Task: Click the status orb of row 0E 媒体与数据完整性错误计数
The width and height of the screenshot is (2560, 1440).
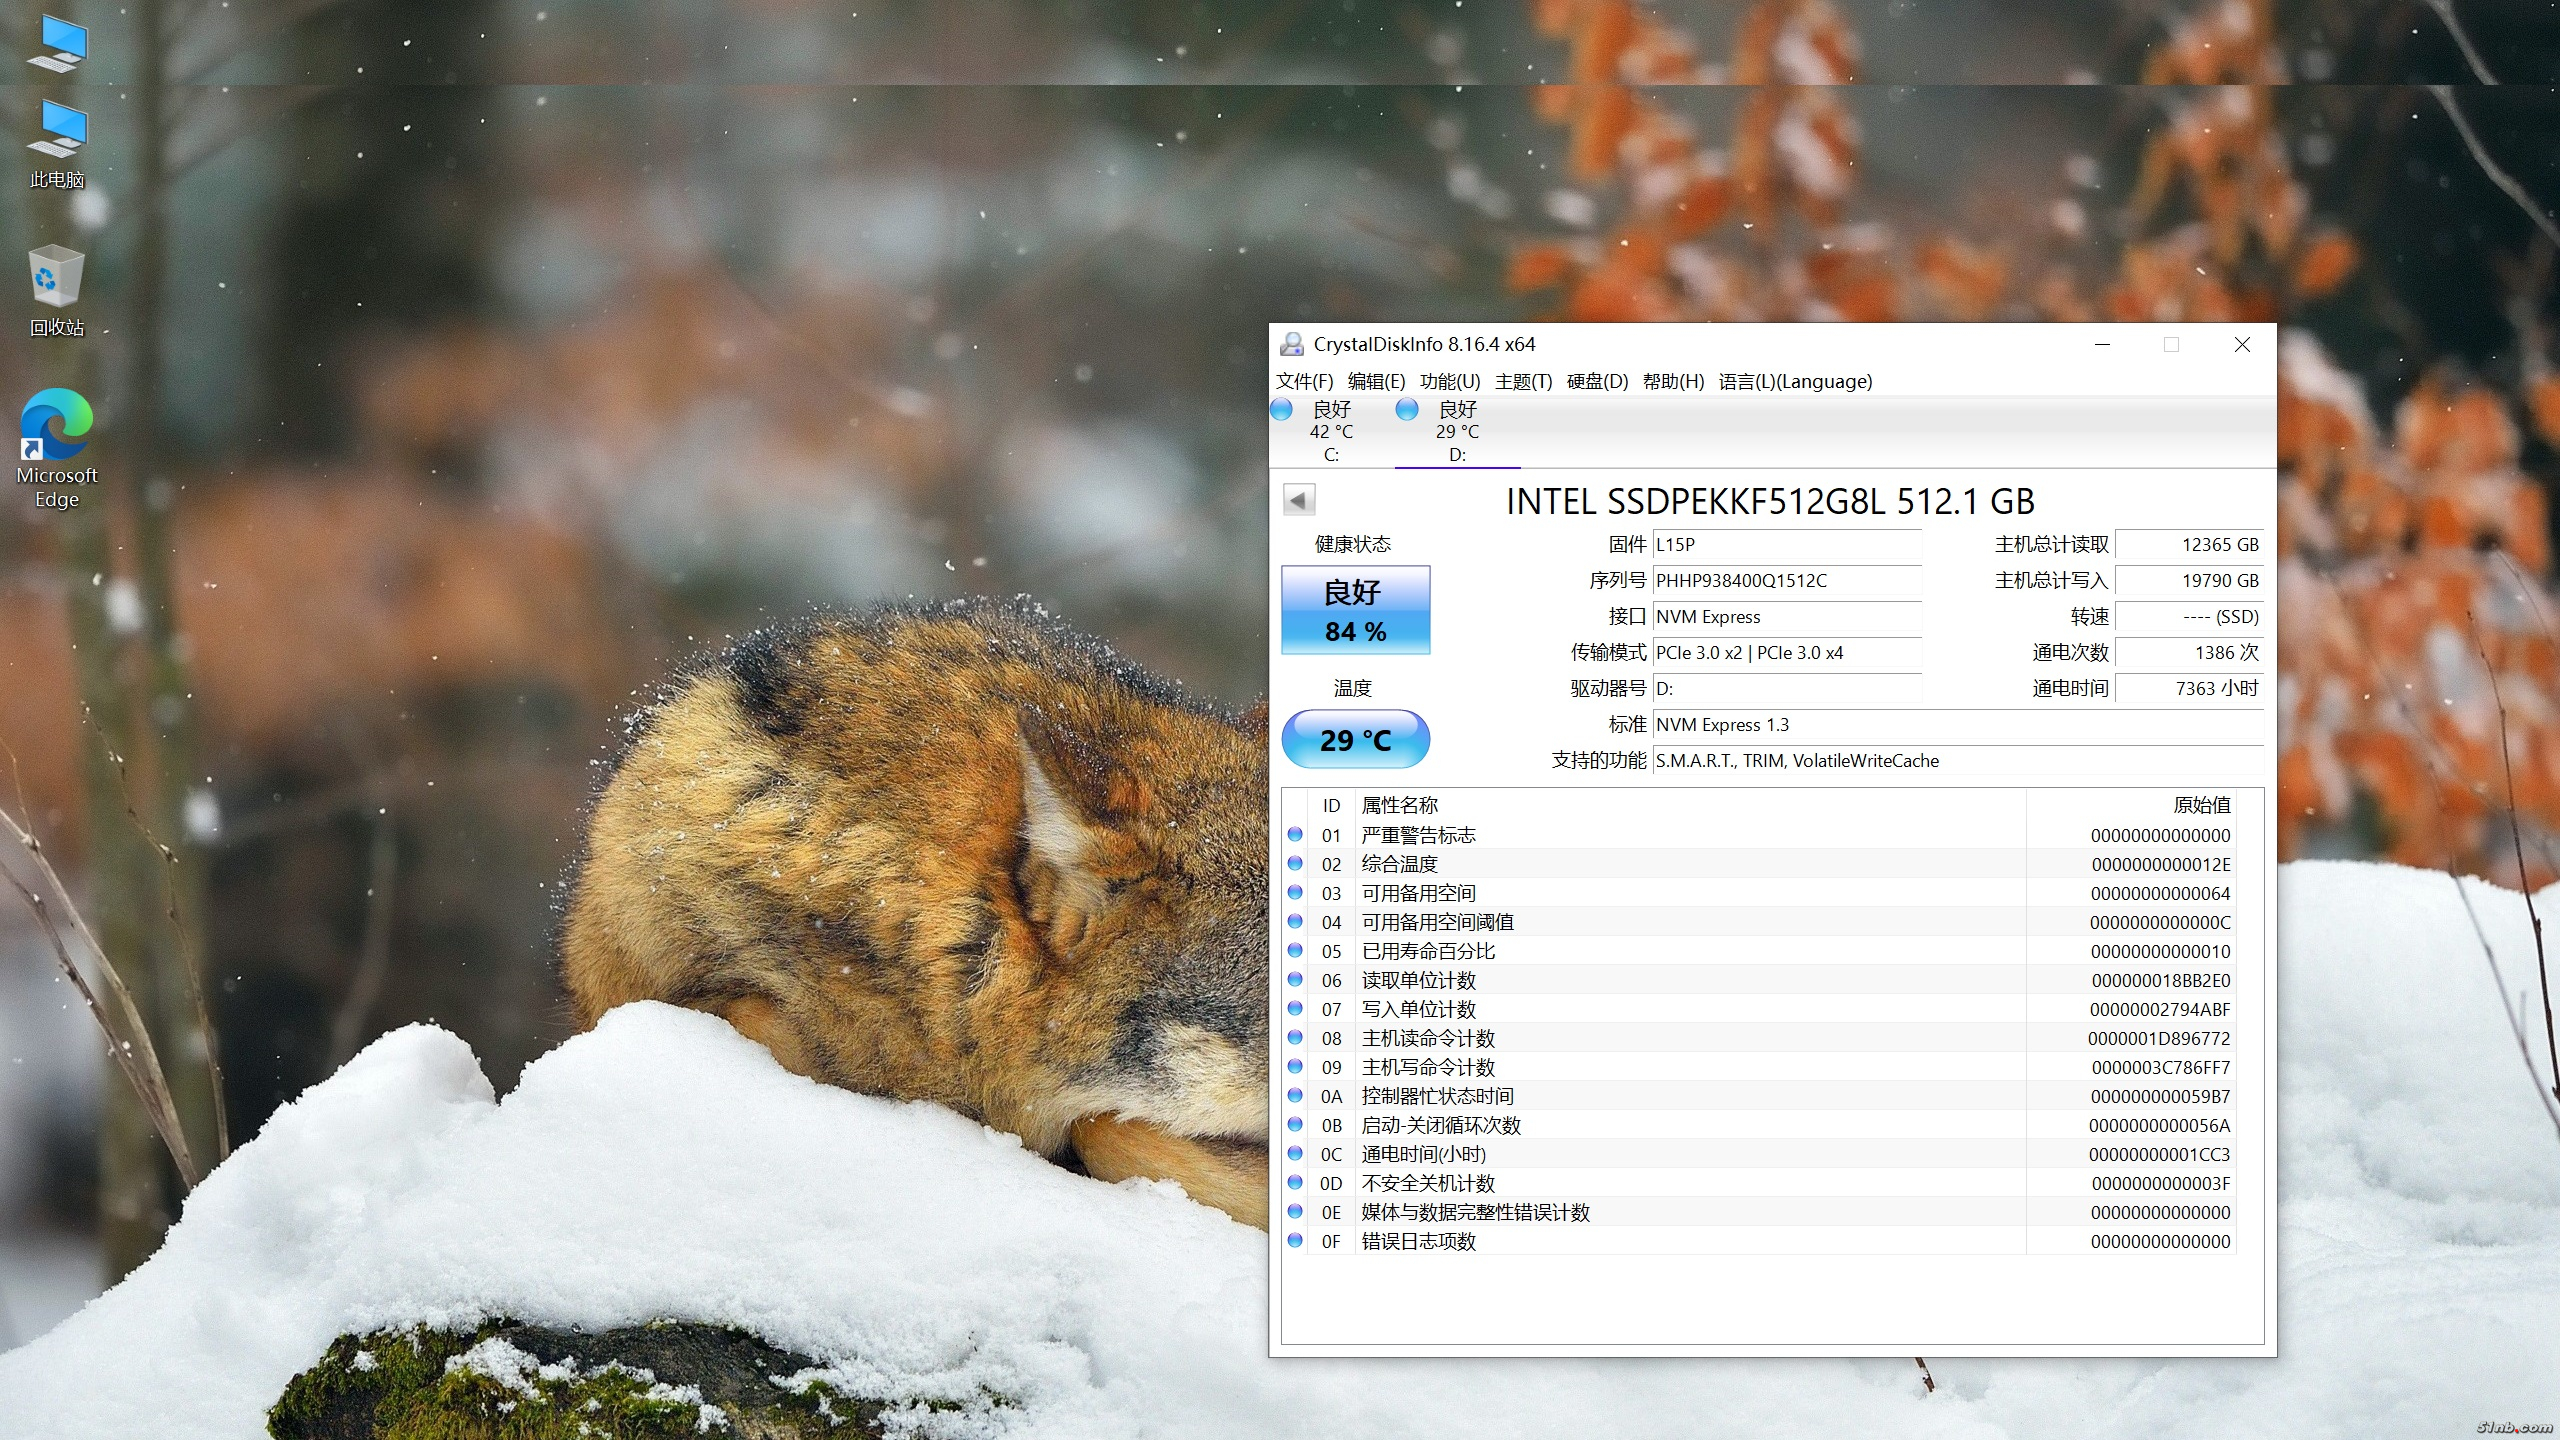Action: [x=1295, y=1211]
